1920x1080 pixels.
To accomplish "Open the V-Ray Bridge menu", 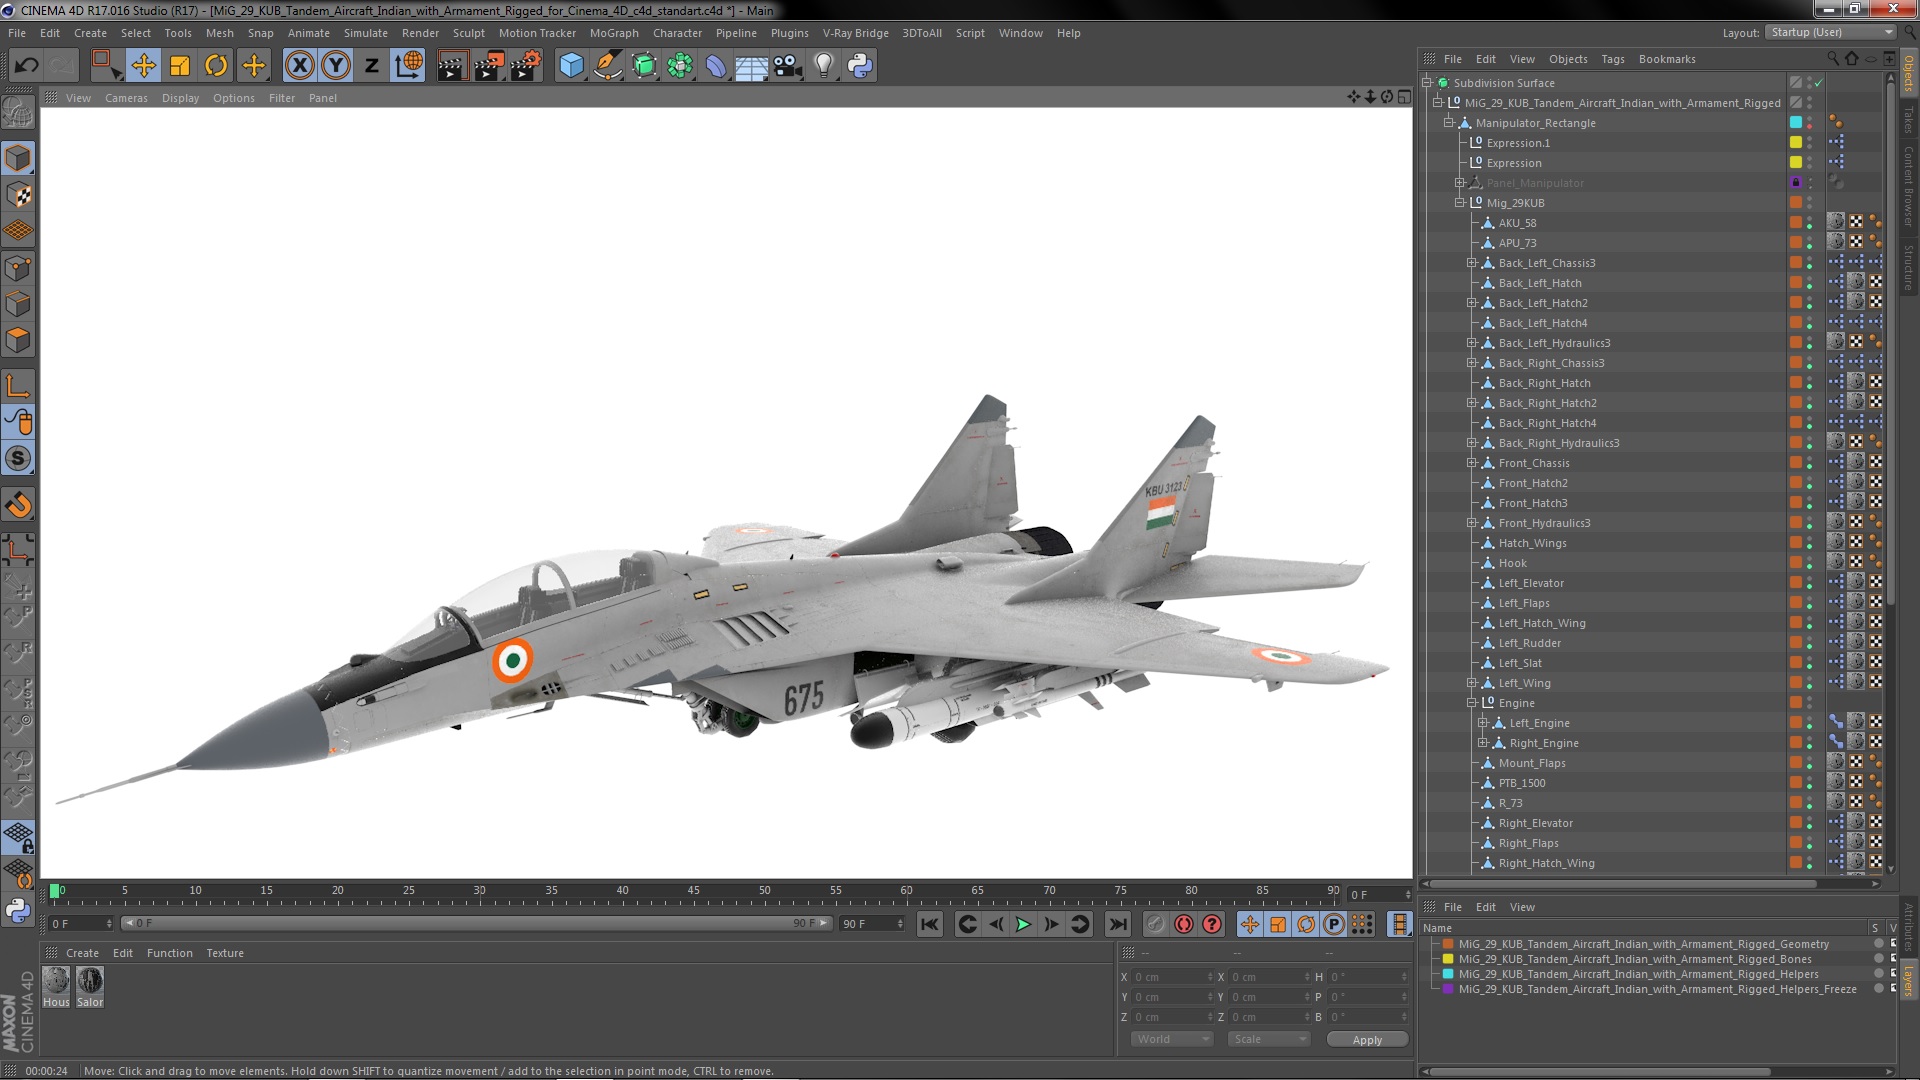I will [855, 33].
